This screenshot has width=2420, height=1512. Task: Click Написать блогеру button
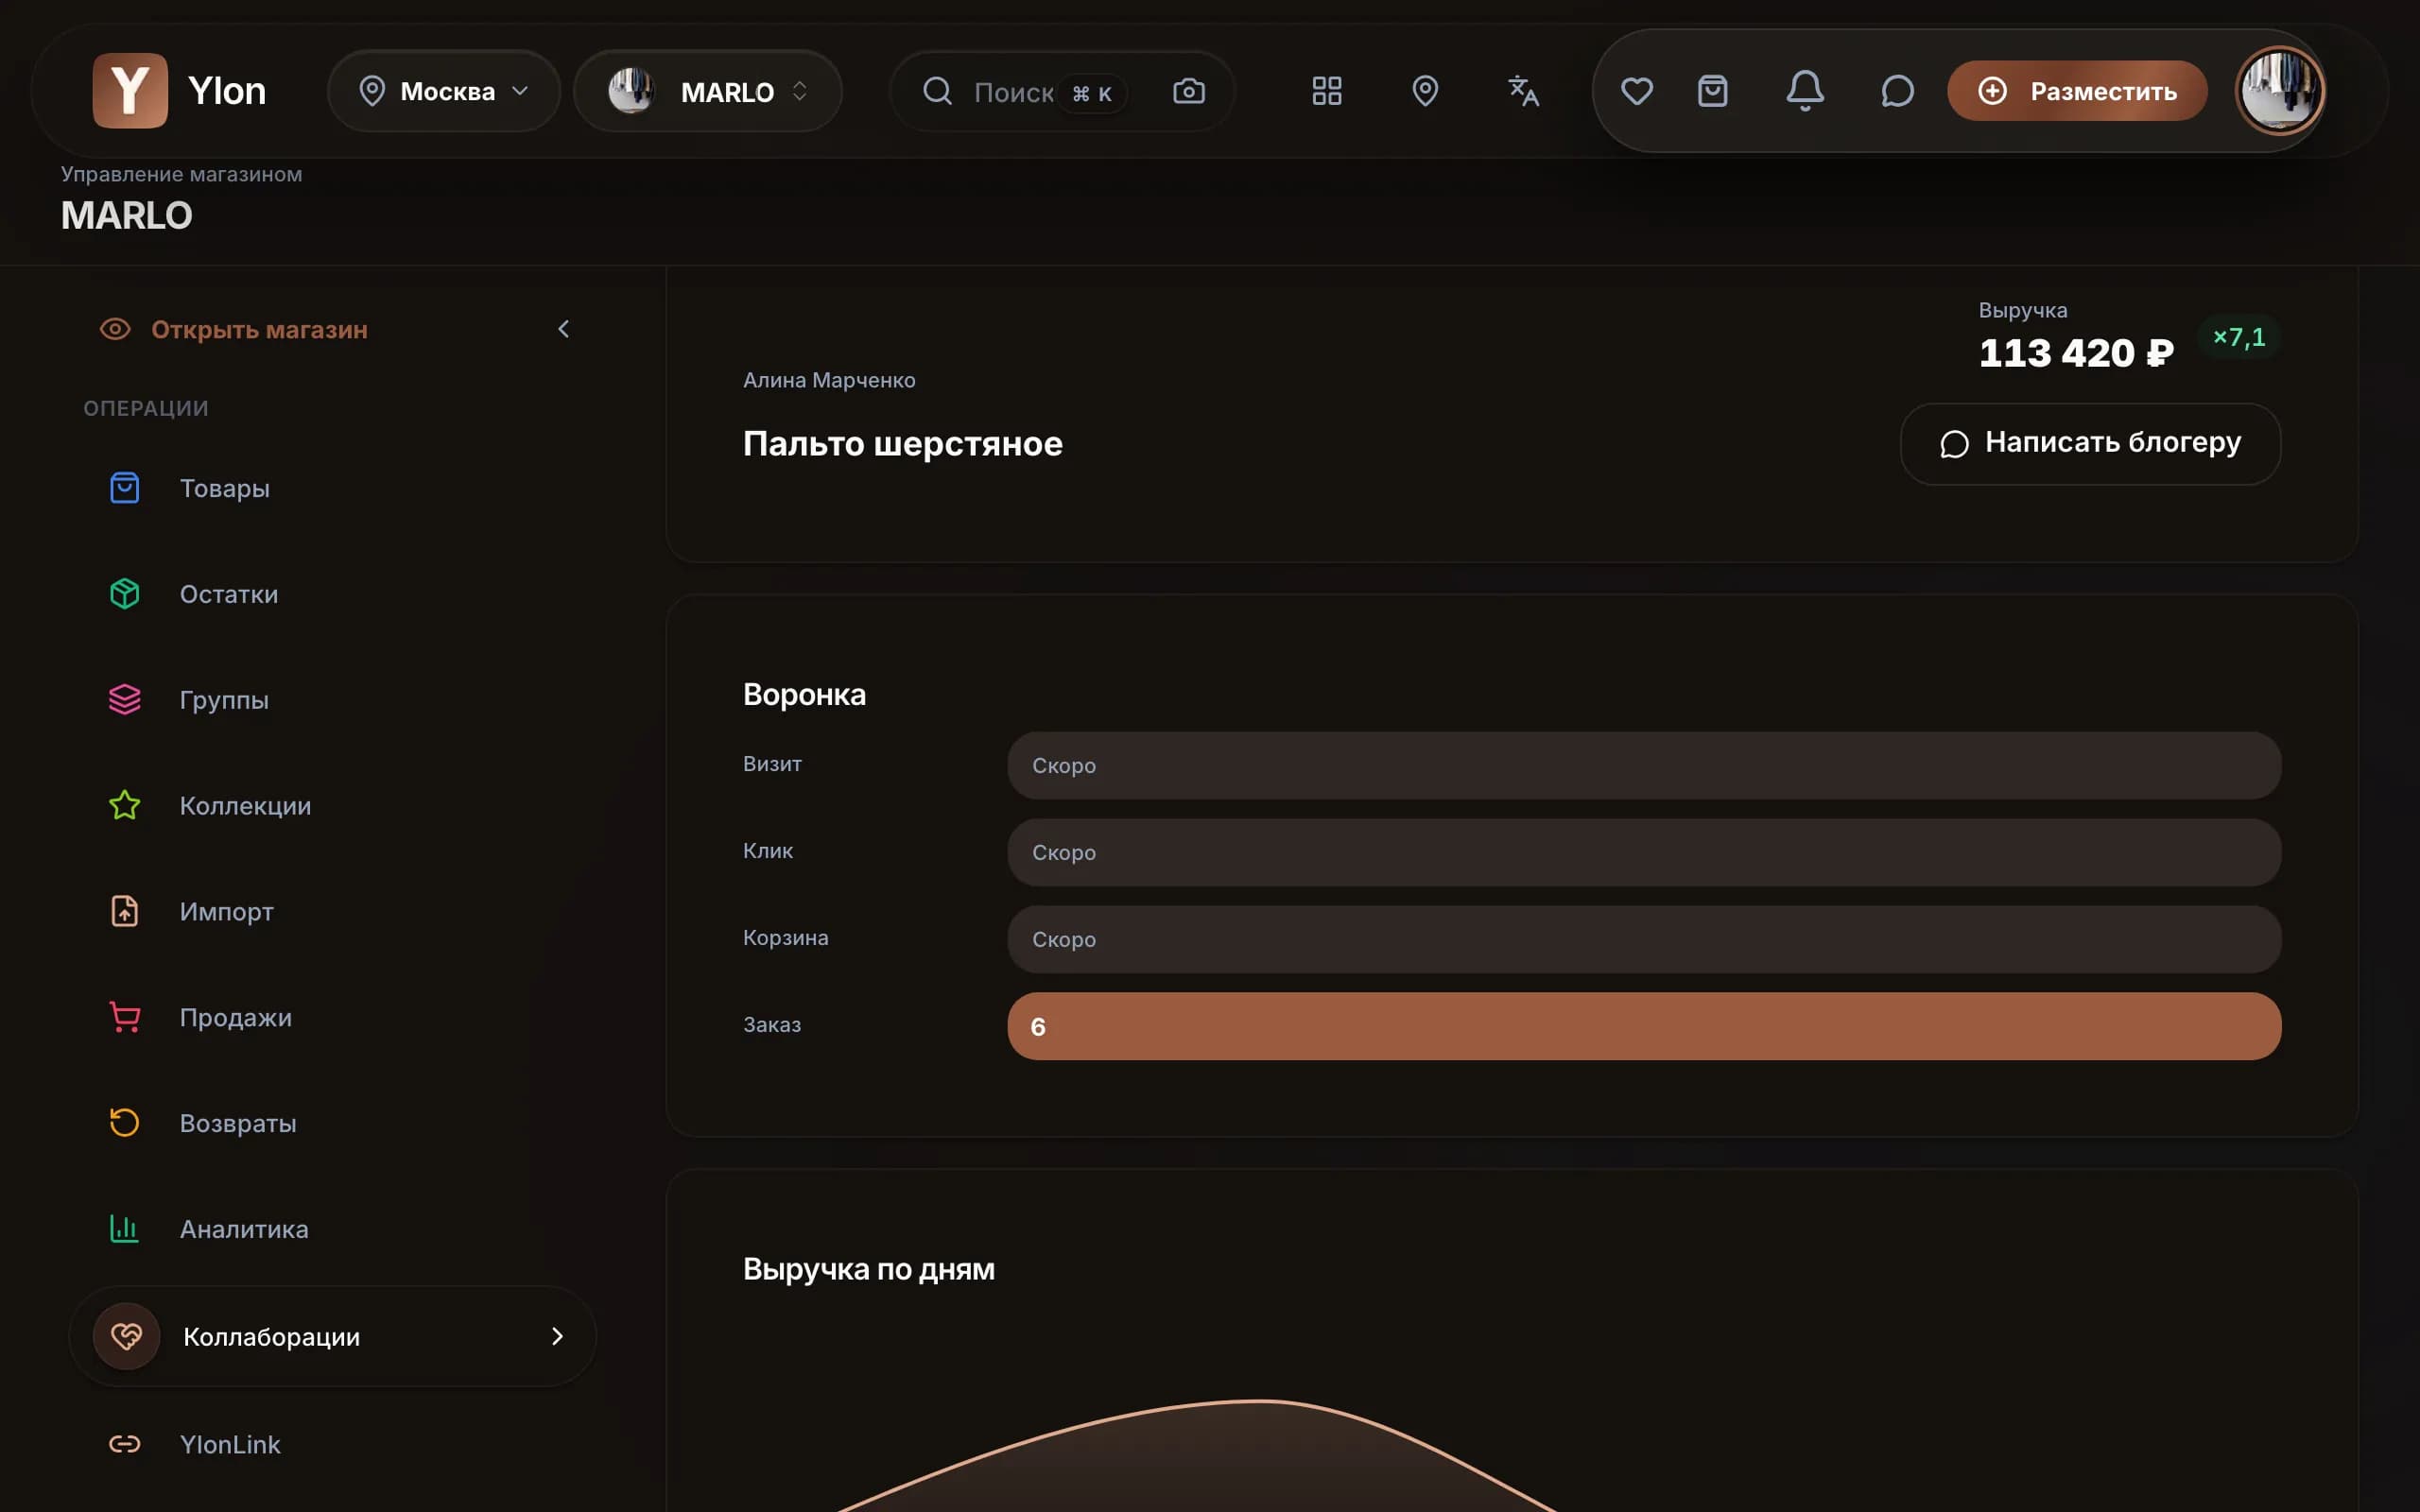pyautogui.click(x=2090, y=443)
